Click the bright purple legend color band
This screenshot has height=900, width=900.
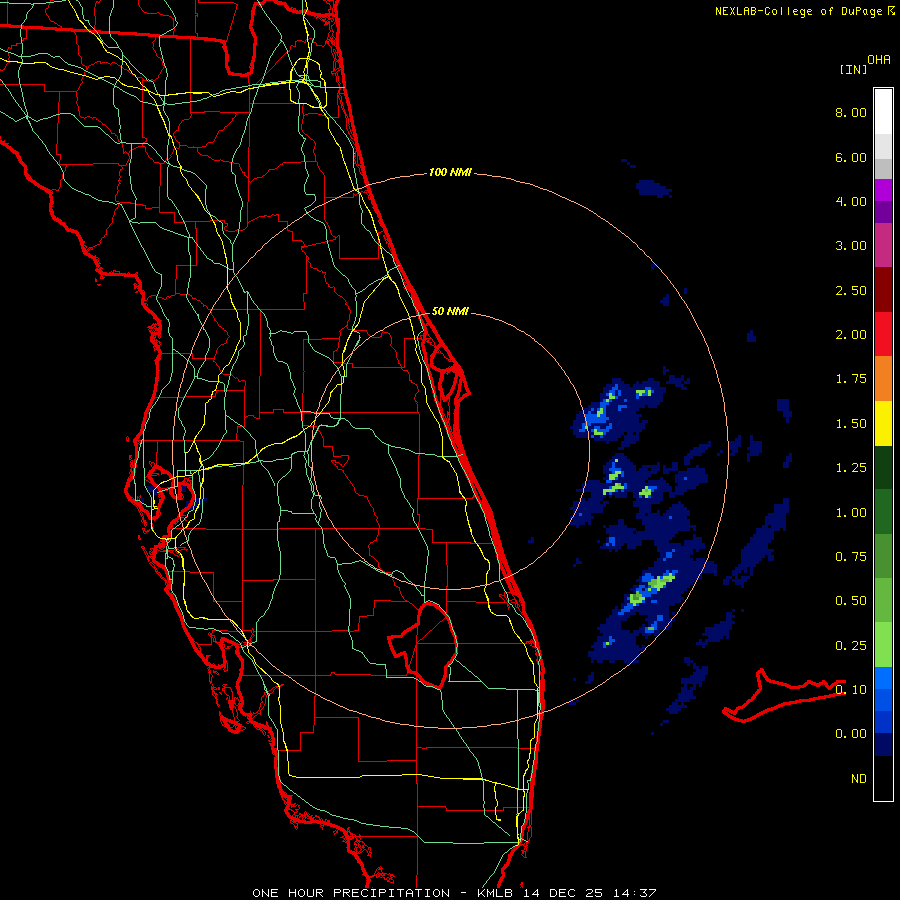point(883,190)
